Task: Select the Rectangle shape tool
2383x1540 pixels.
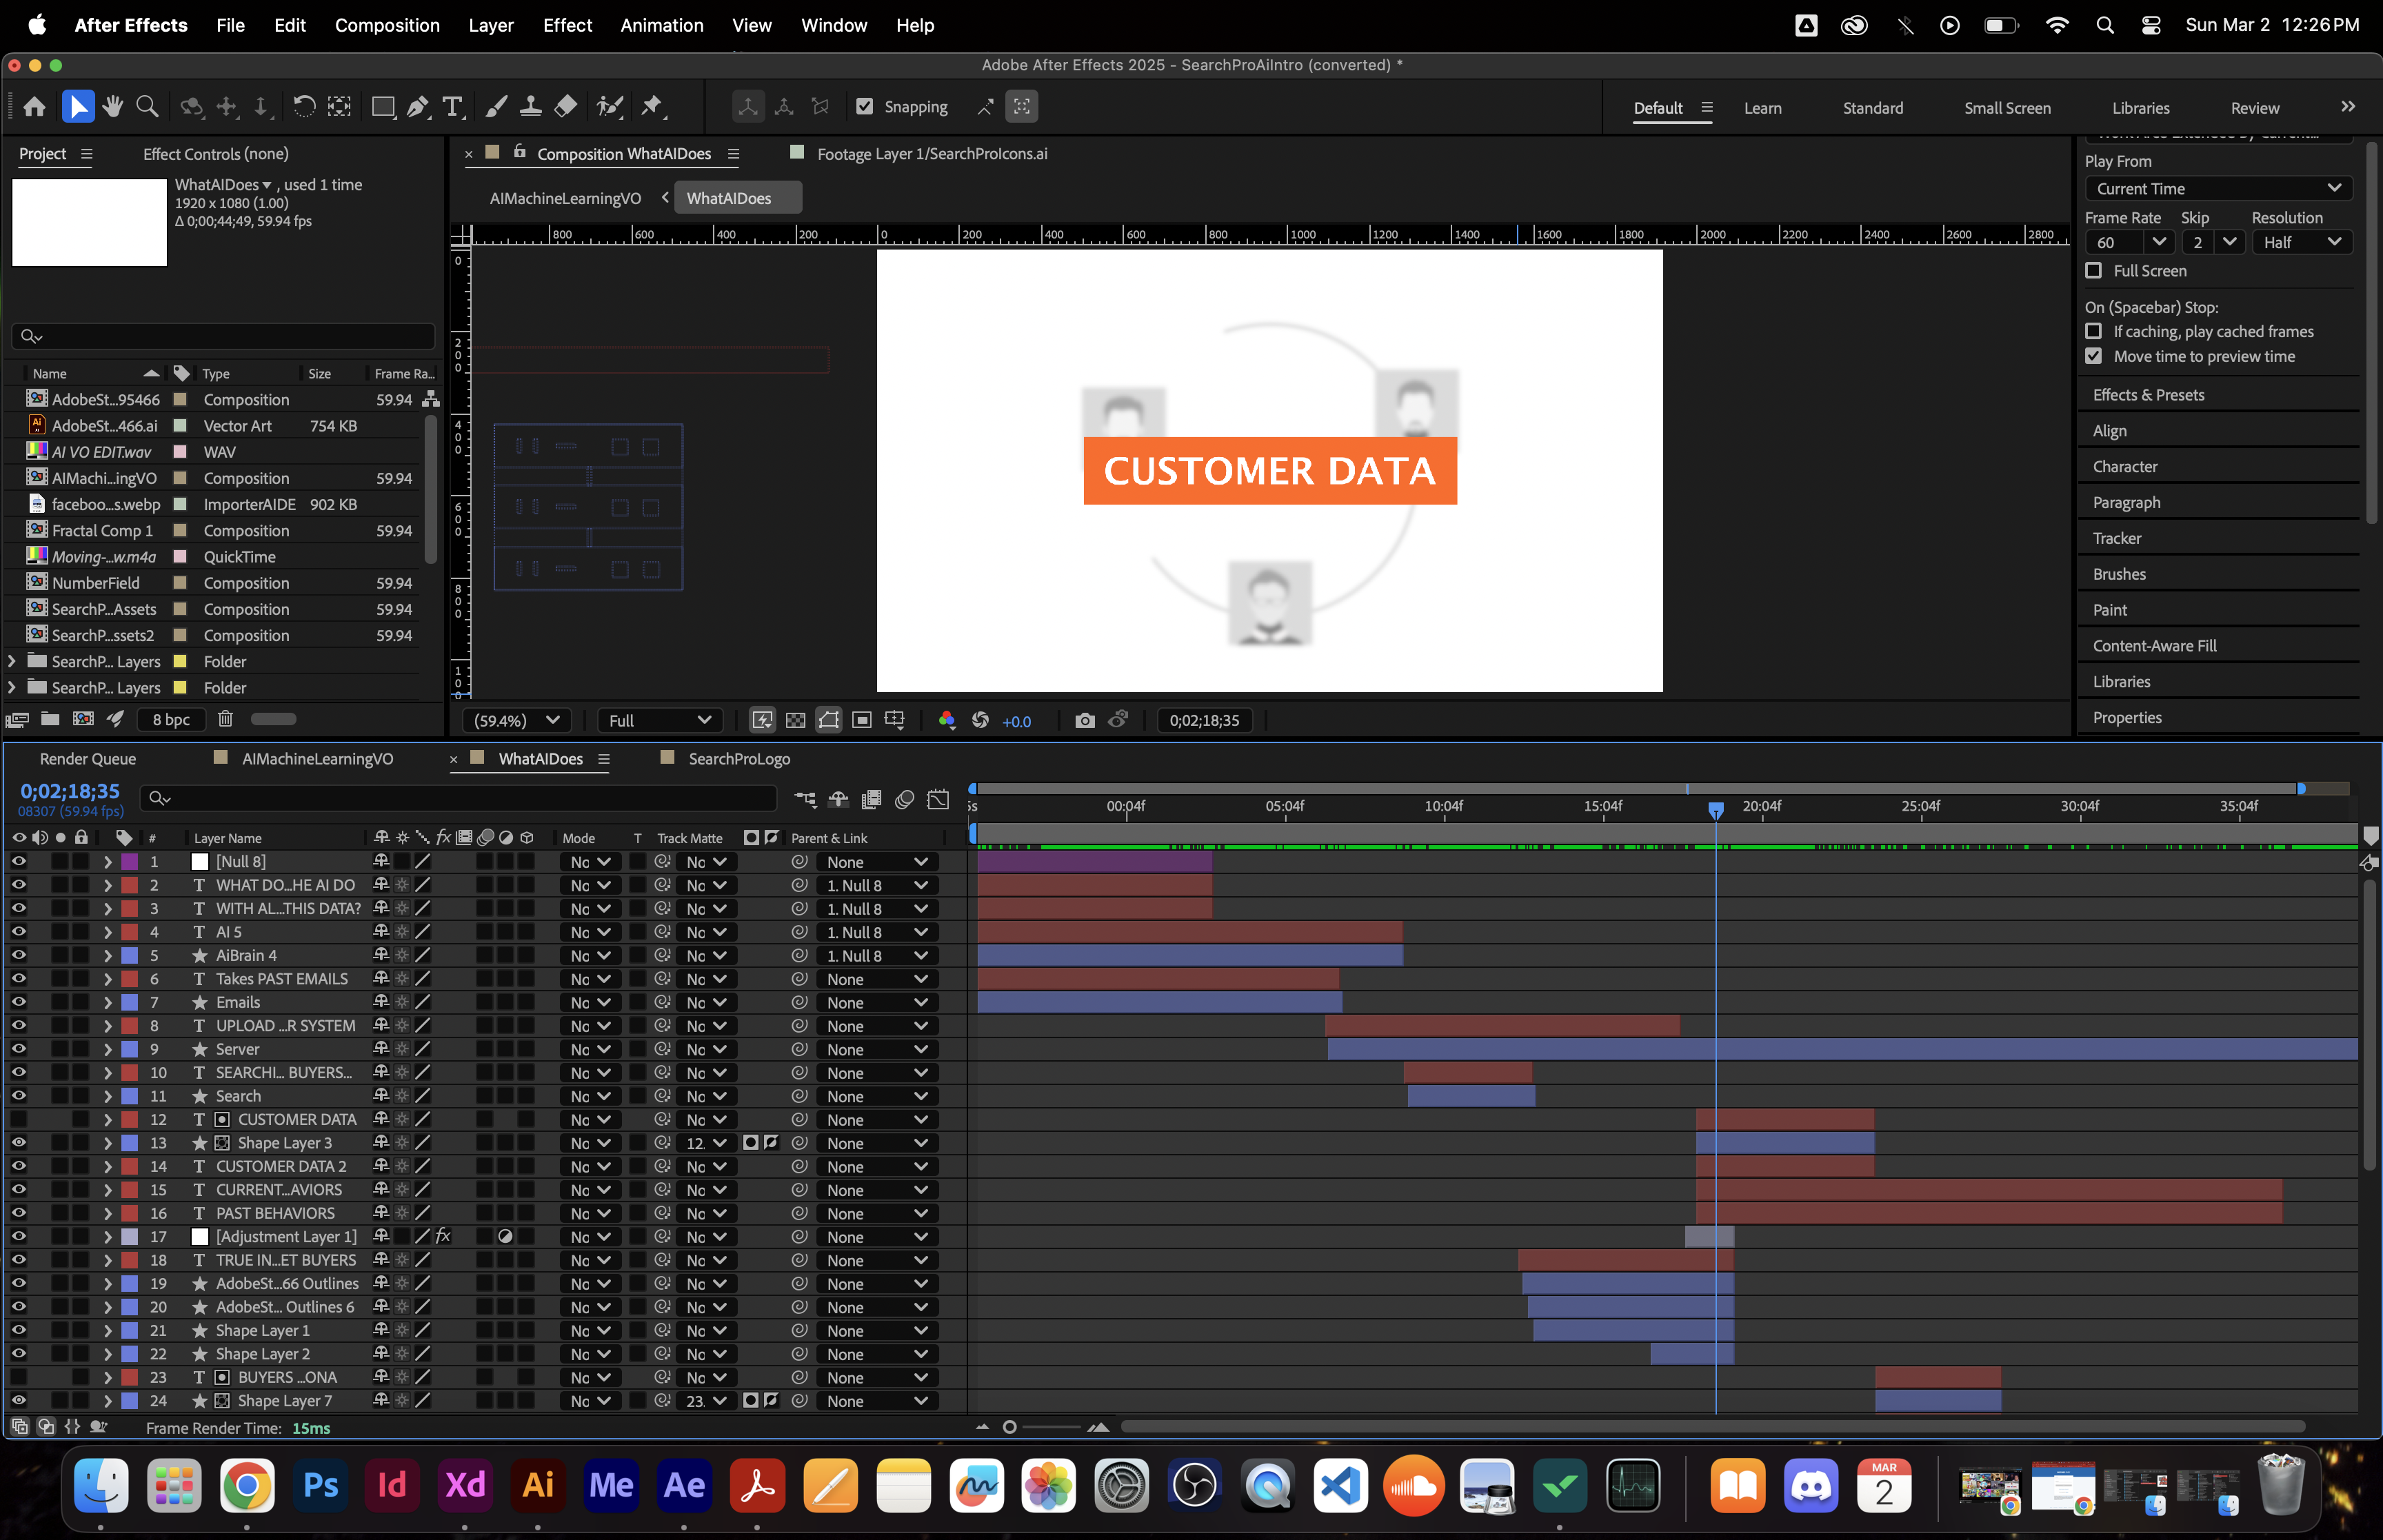Action: click(382, 107)
